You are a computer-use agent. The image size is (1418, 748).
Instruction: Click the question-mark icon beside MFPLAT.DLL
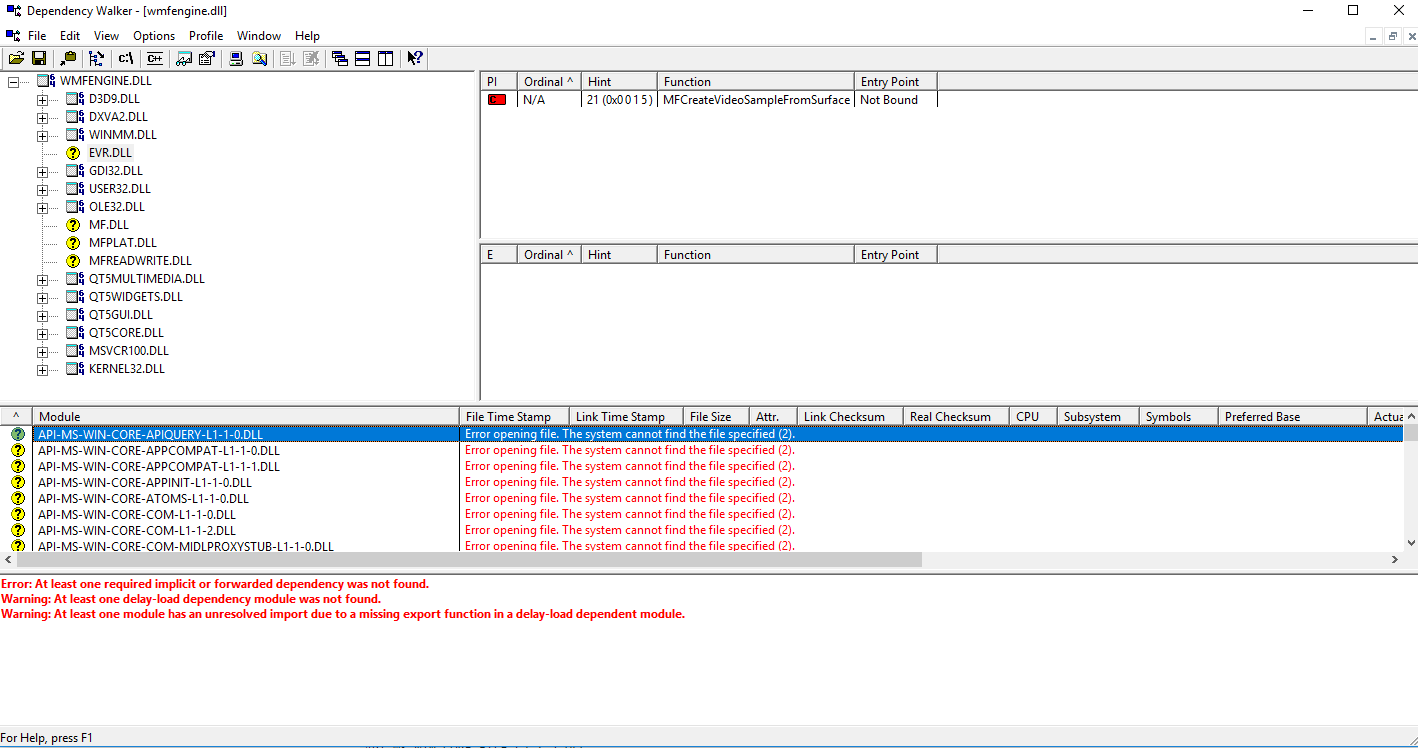(x=73, y=243)
